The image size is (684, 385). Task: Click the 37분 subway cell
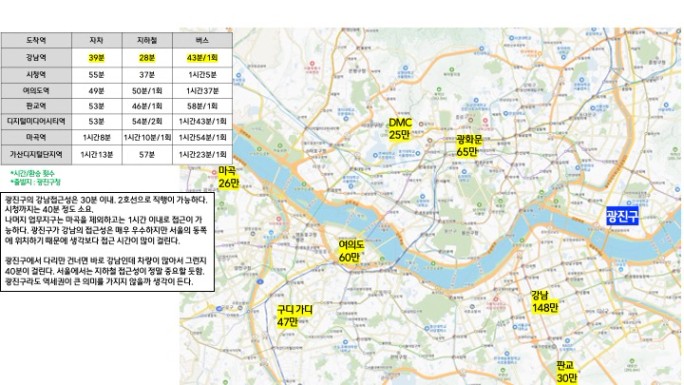(x=147, y=75)
